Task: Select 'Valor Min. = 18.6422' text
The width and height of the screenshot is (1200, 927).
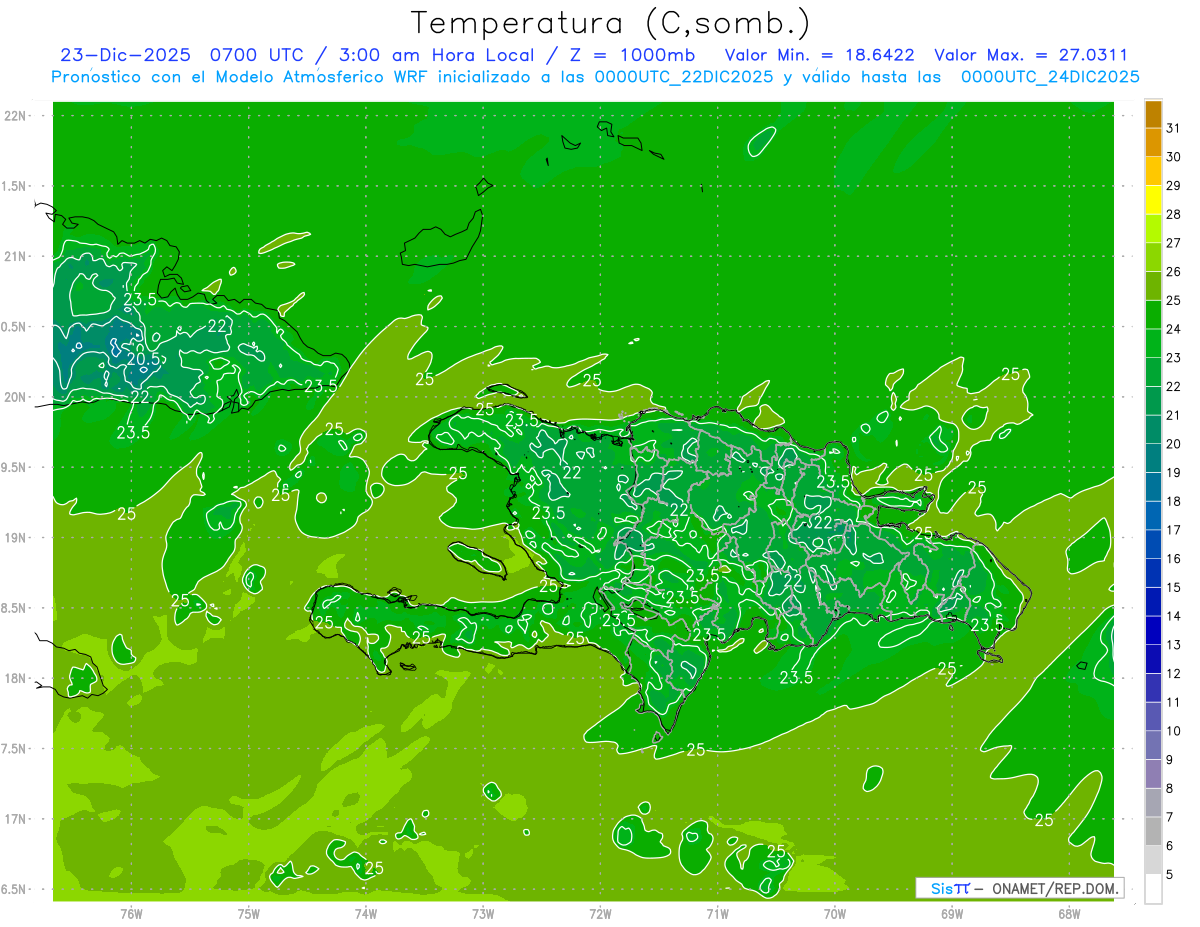Action: tap(819, 55)
